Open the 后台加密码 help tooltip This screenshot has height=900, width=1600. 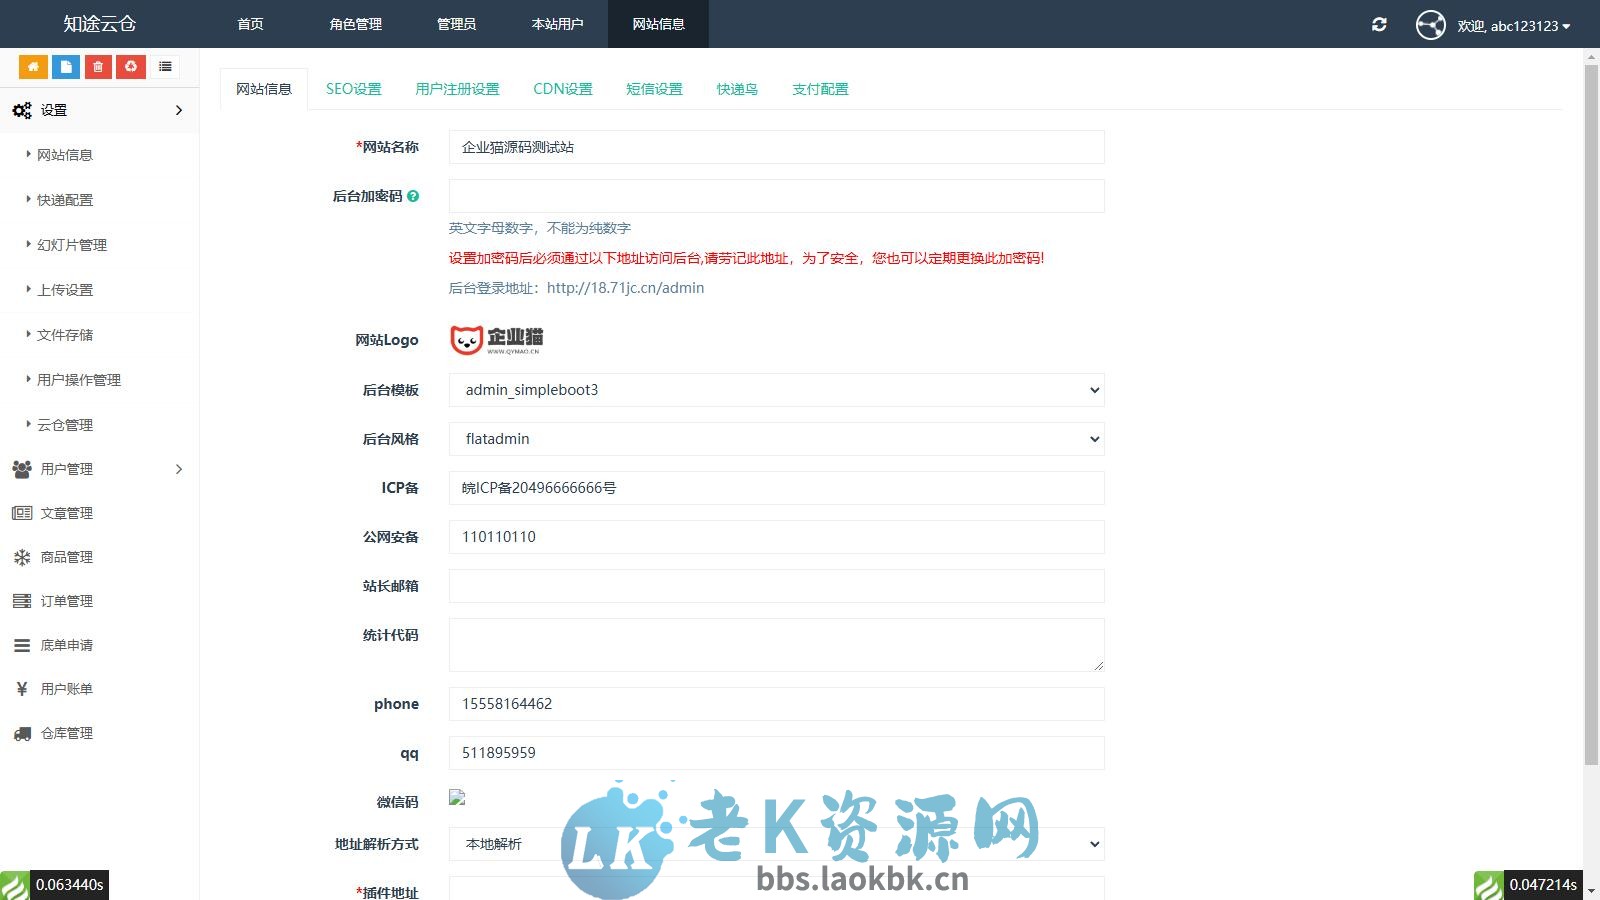point(413,196)
